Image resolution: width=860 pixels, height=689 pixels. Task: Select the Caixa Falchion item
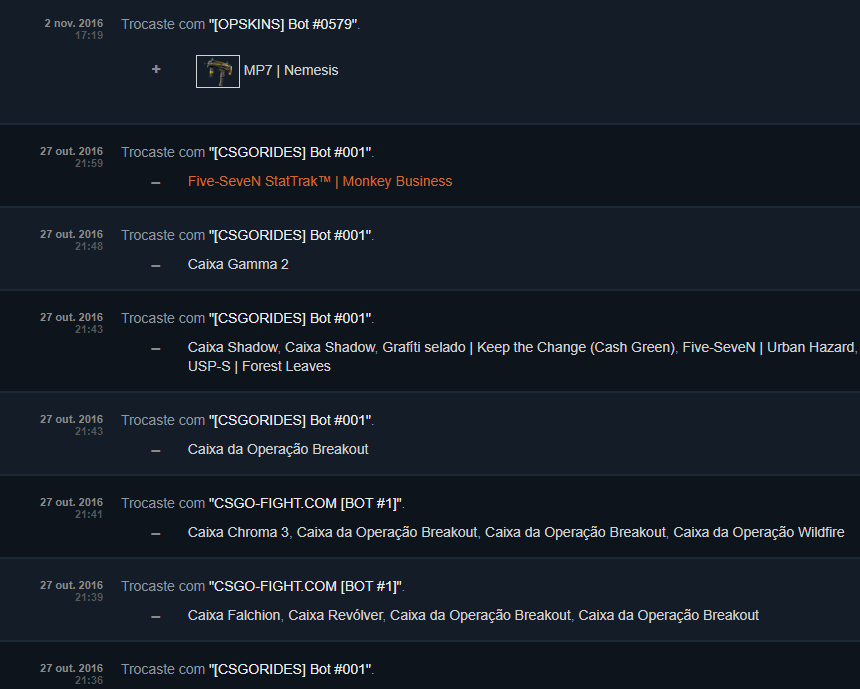click(234, 615)
